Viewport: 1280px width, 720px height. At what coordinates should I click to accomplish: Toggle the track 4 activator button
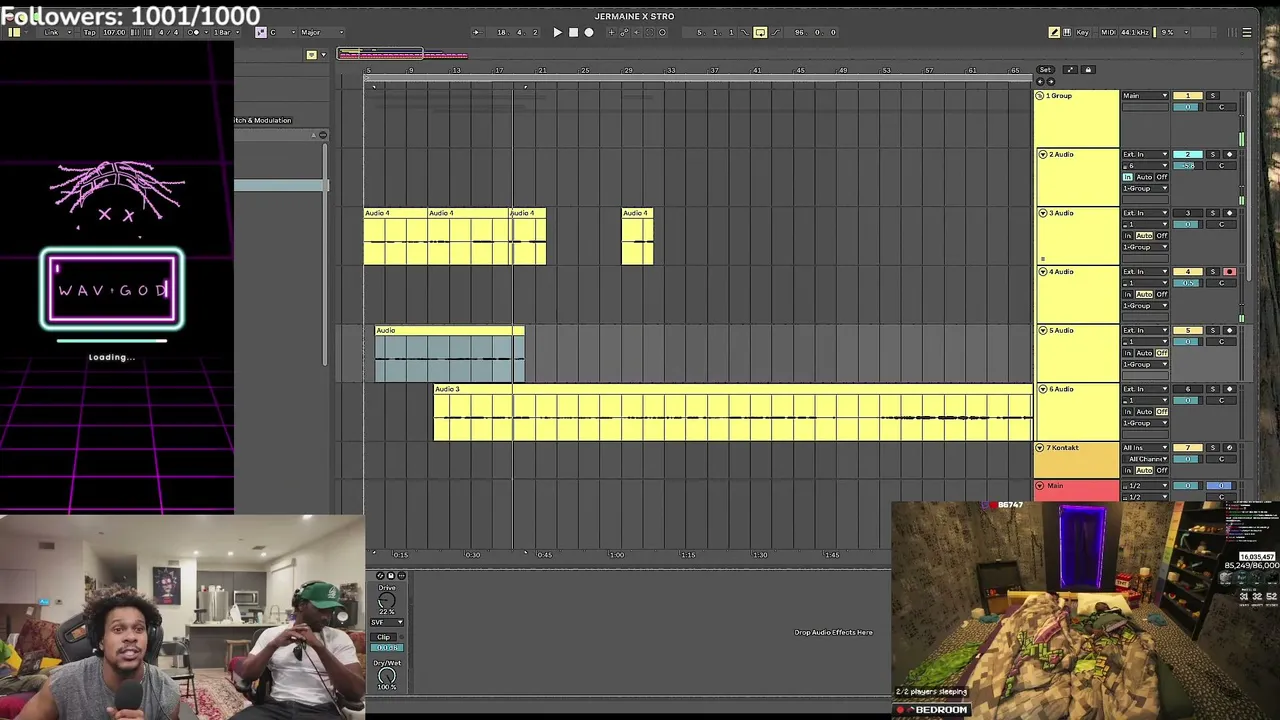(x=1187, y=272)
